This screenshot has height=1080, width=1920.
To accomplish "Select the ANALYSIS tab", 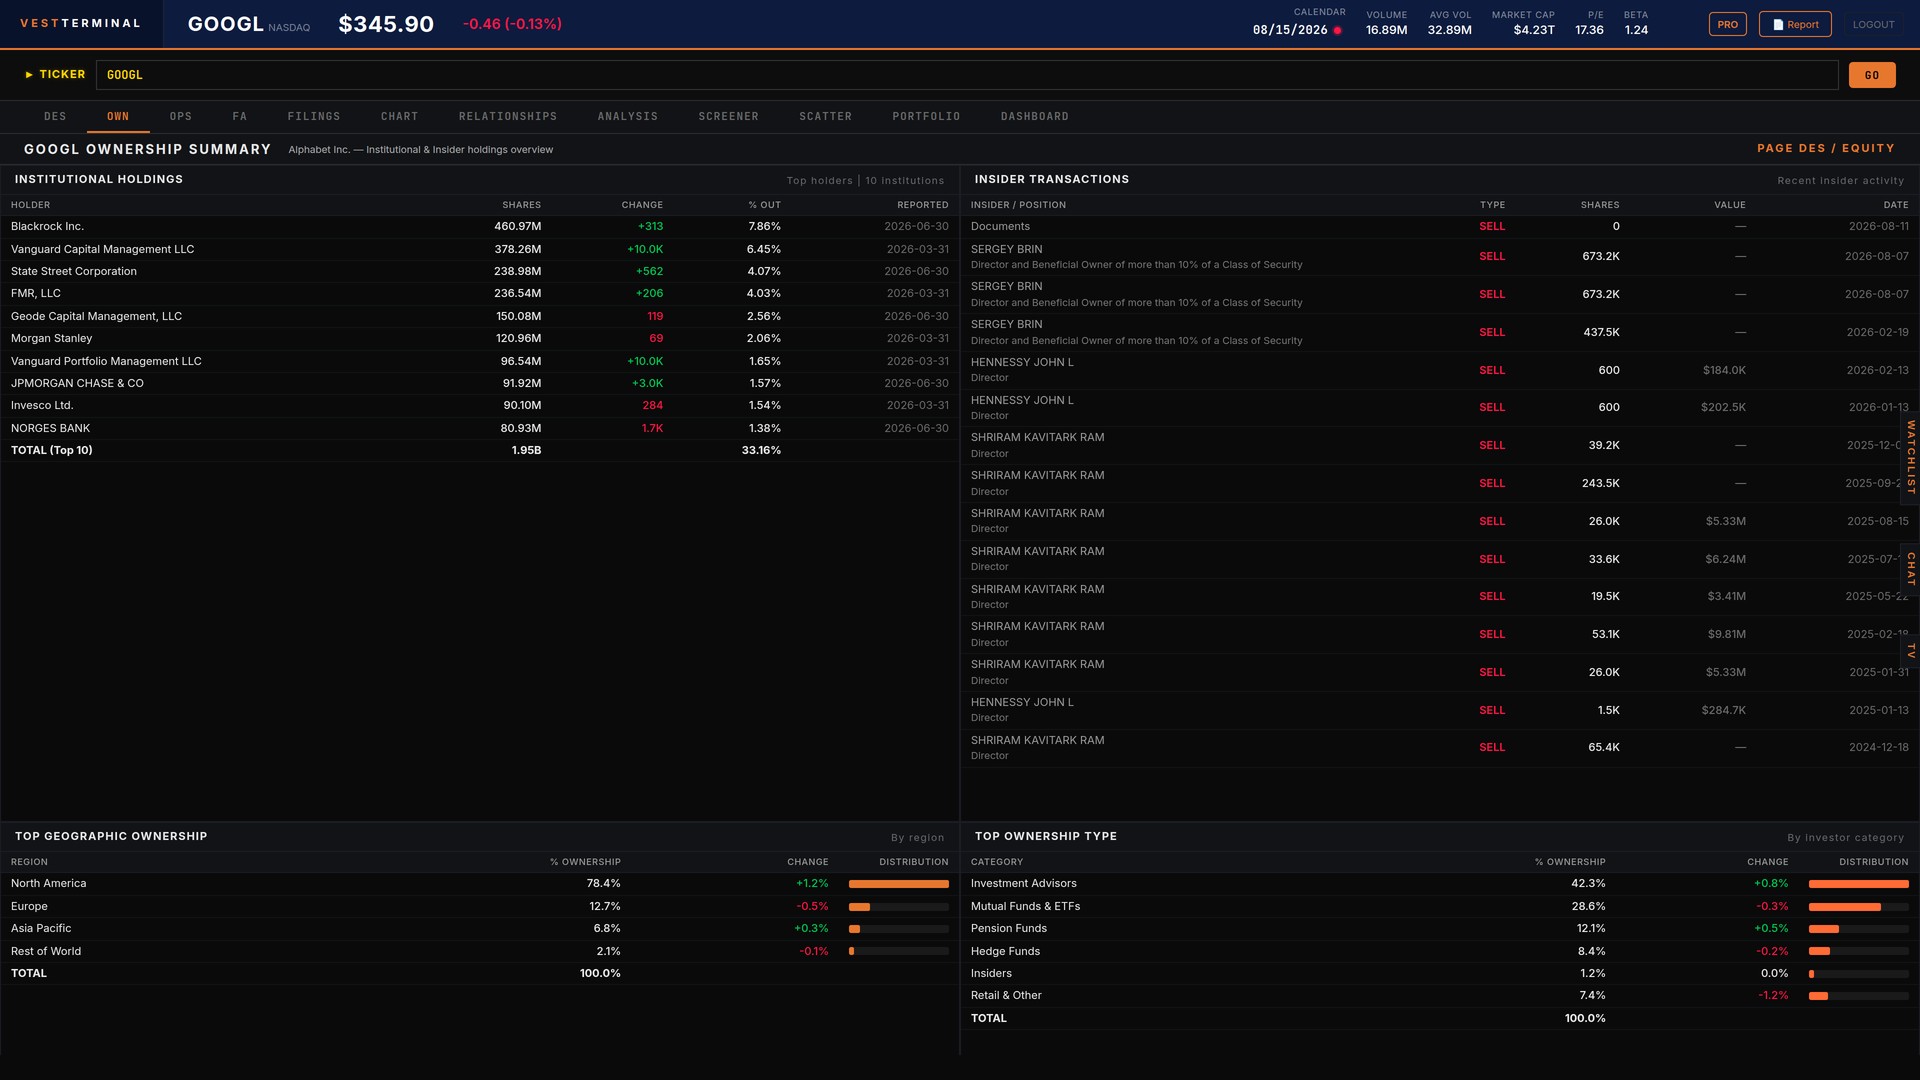I will pos(628,117).
